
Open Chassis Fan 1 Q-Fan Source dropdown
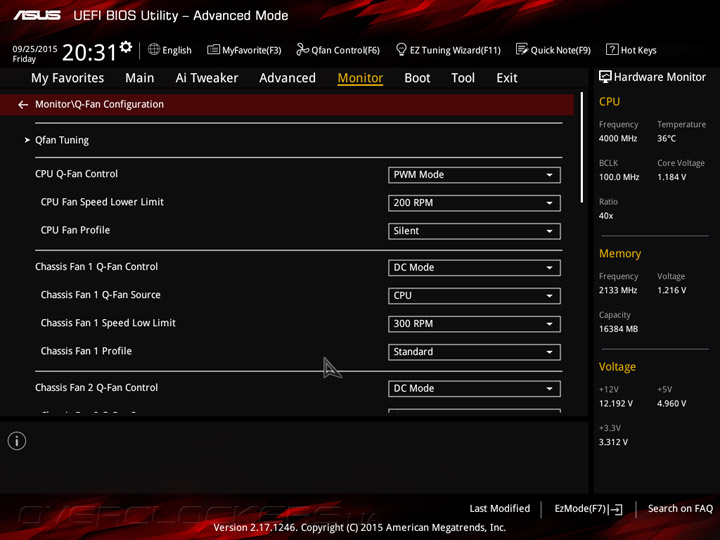coord(474,296)
